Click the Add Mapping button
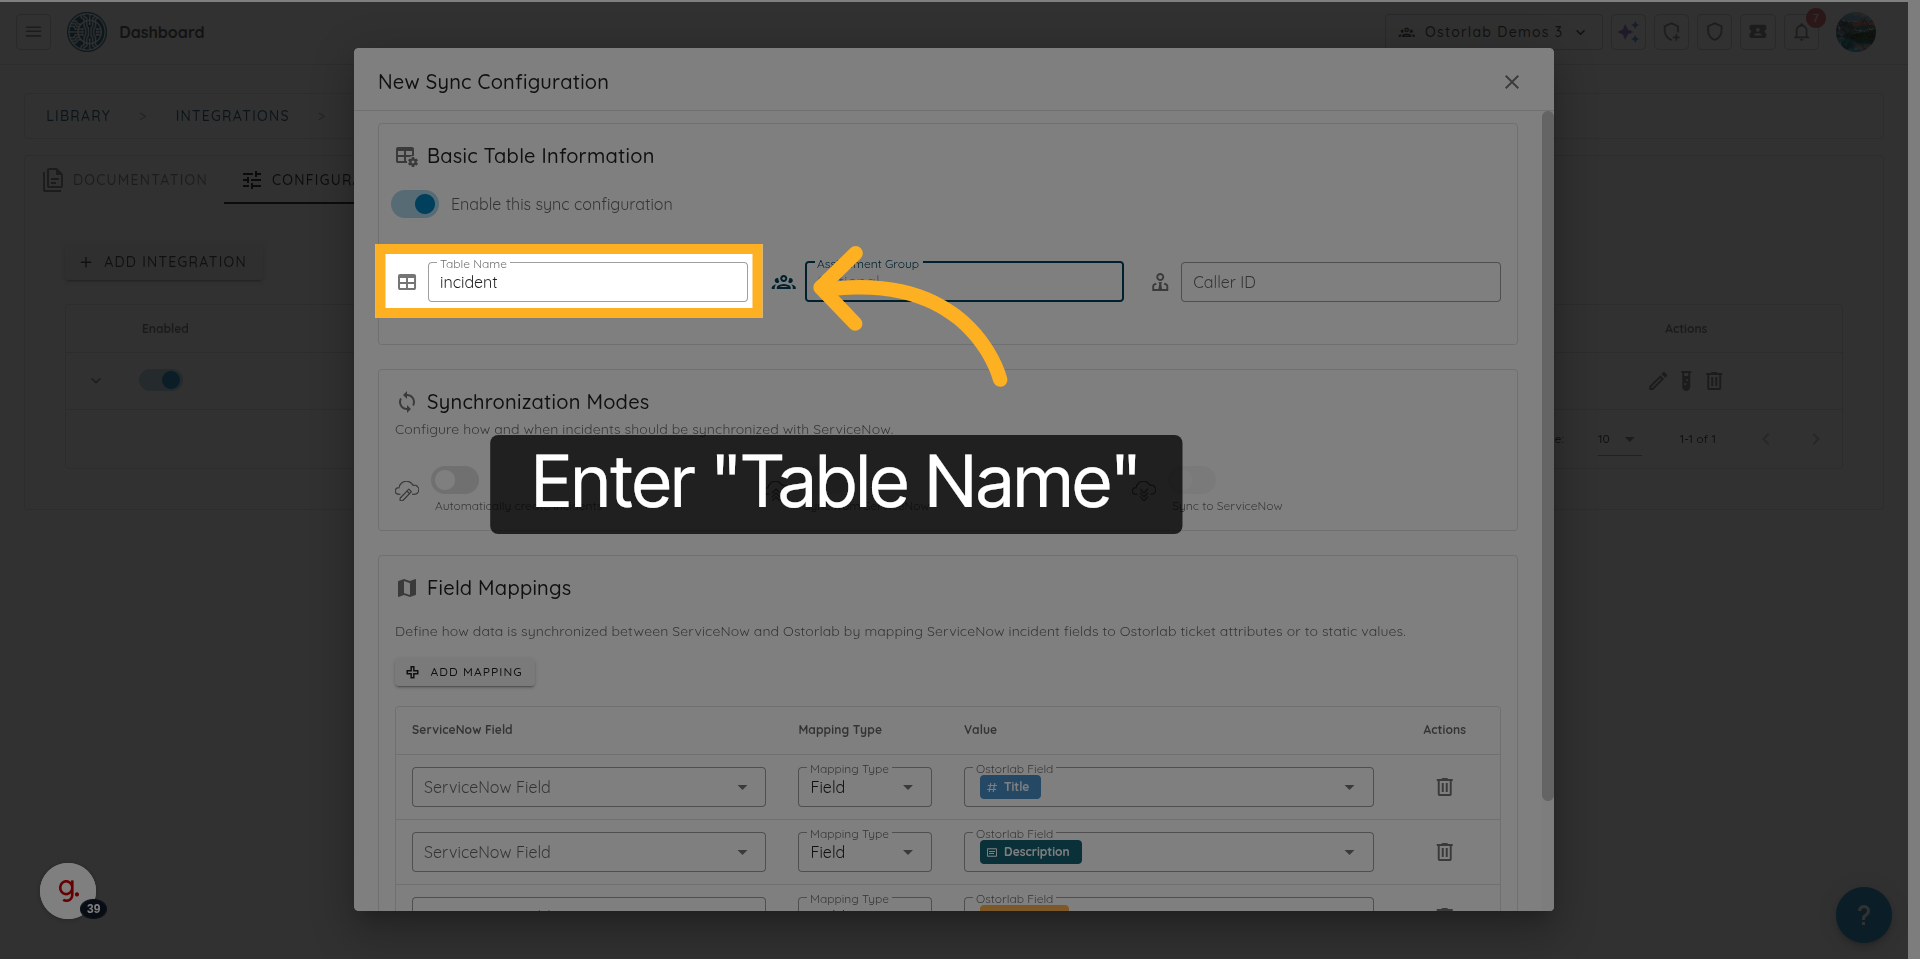Image resolution: width=1920 pixels, height=959 pixels. [465, 672]
